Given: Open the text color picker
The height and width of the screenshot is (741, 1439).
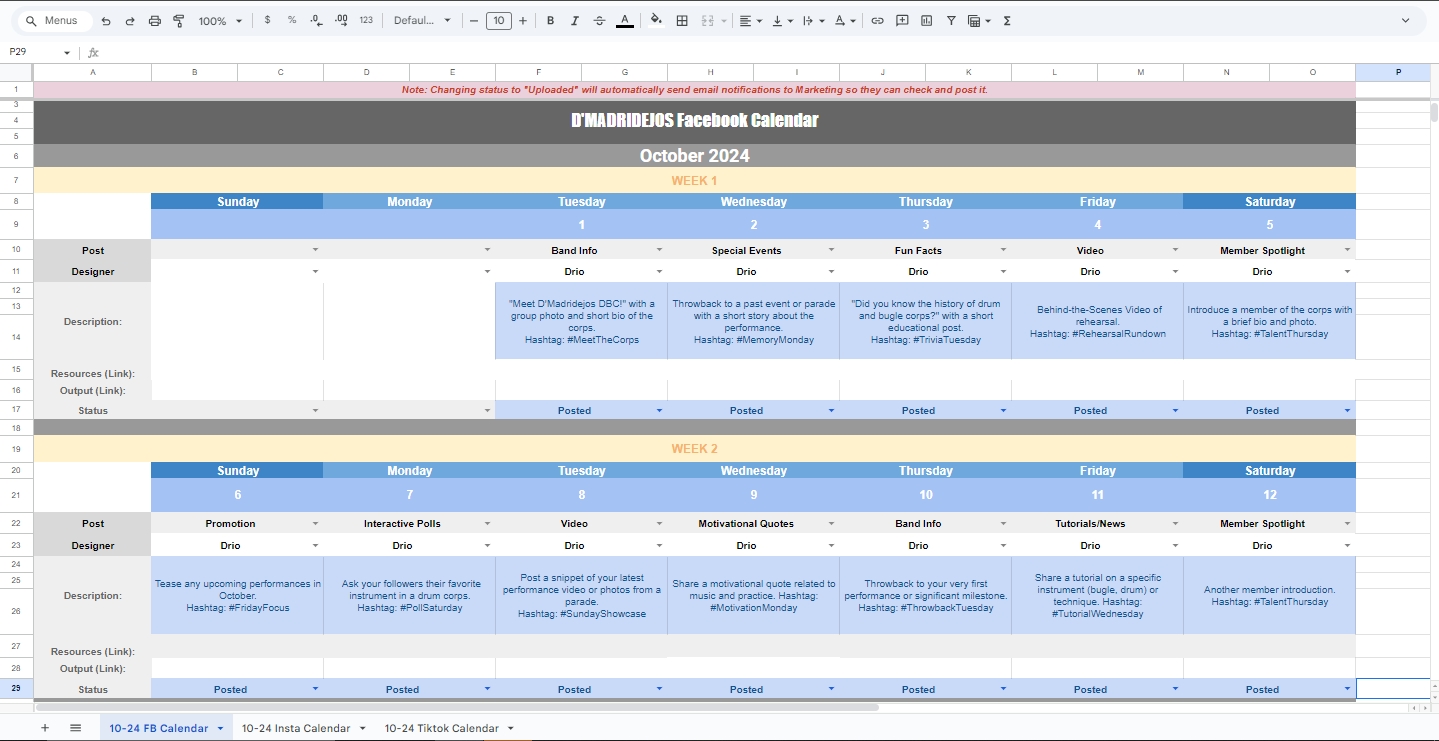Looking at the screenshot, I should (x=625, y=20).
